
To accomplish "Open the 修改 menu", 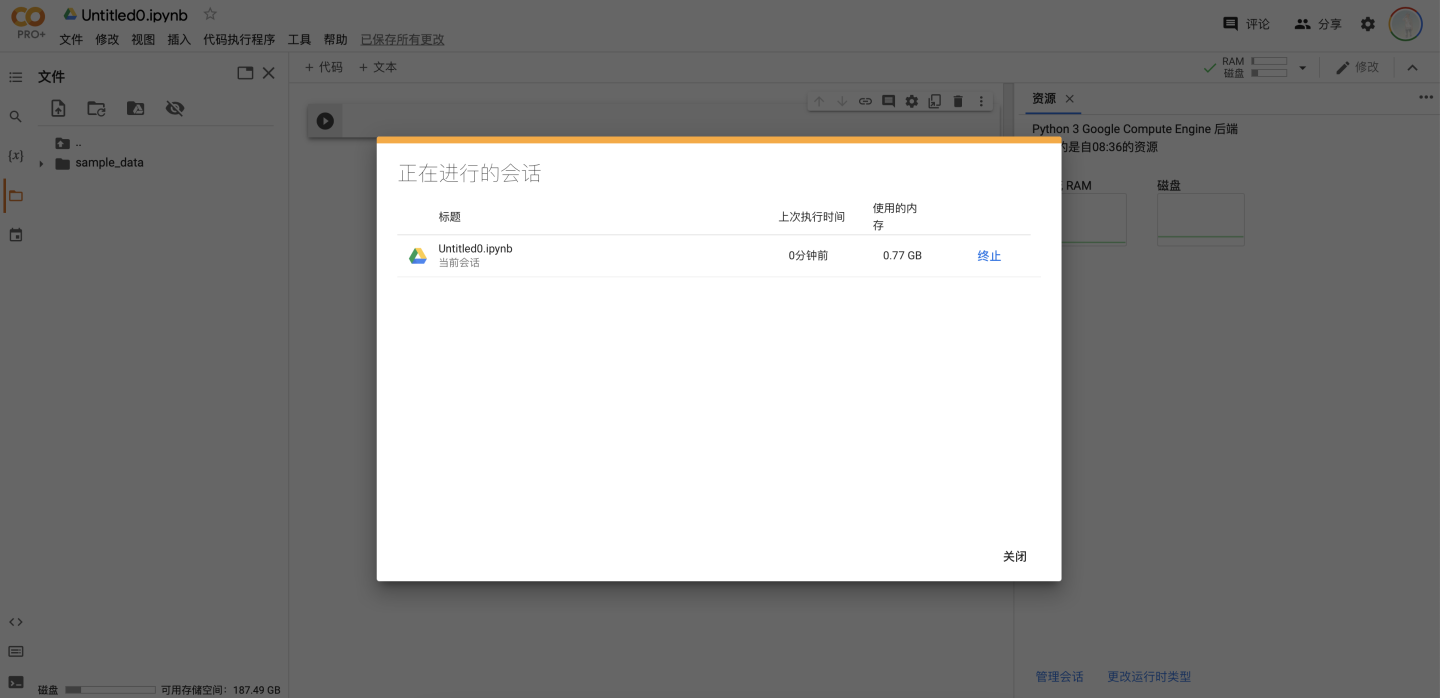I will (107, 40).
